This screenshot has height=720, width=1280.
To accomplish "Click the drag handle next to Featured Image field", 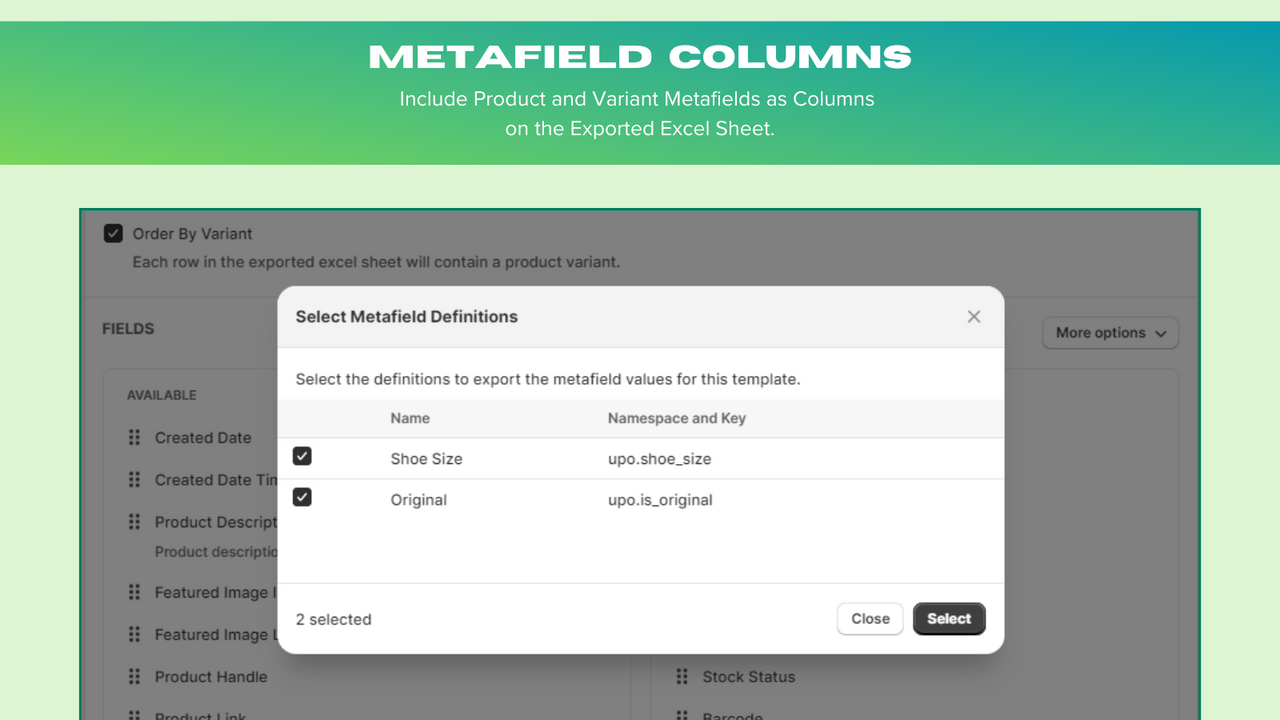I will pyautogui.click(x=134, y=592).
